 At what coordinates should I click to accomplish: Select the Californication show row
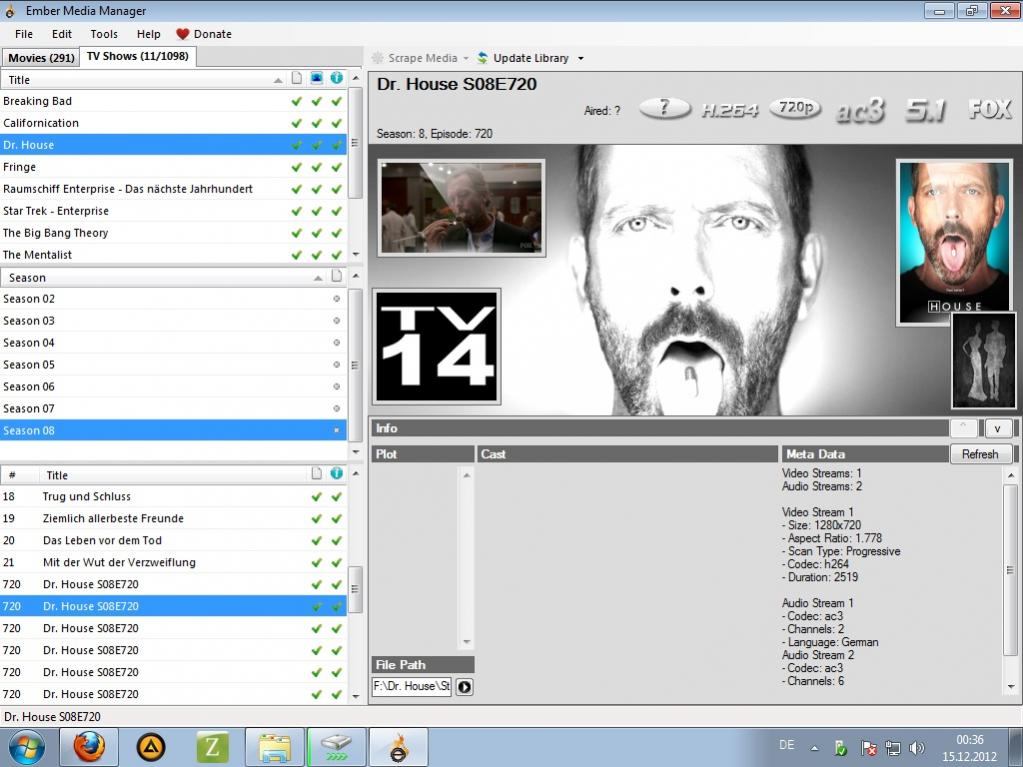(174, 123)
